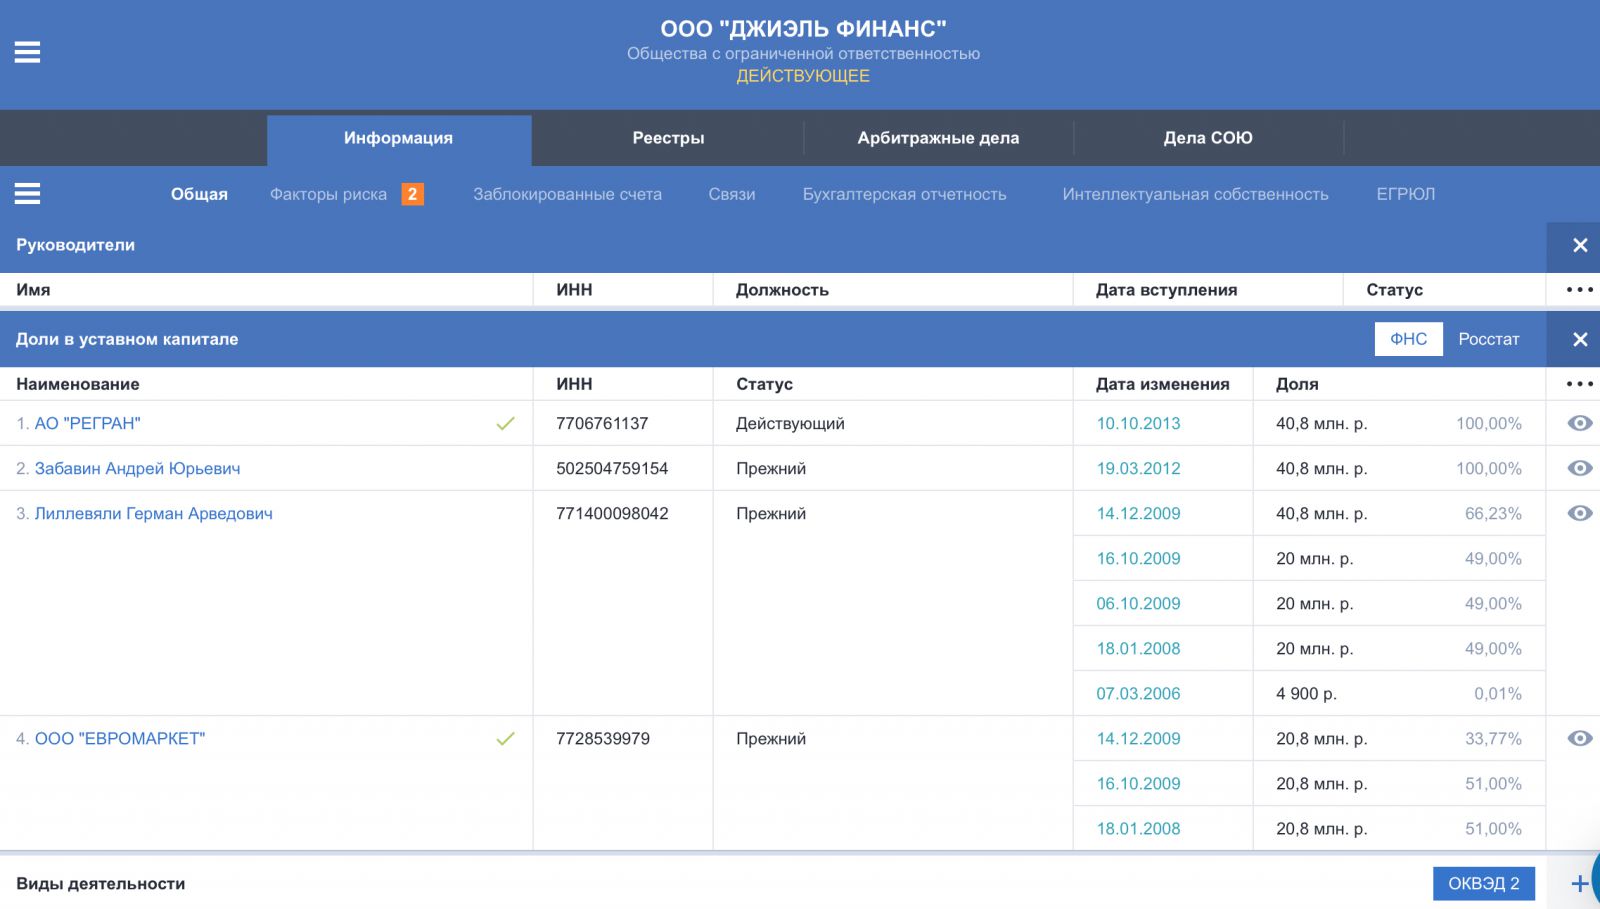Click the Должность column header

782,290
